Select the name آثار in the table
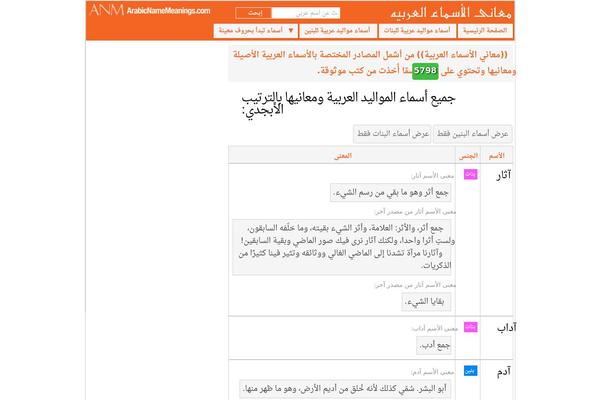Image resolution: width=600 pixels, height=400 pixels. tap(503, 175)
